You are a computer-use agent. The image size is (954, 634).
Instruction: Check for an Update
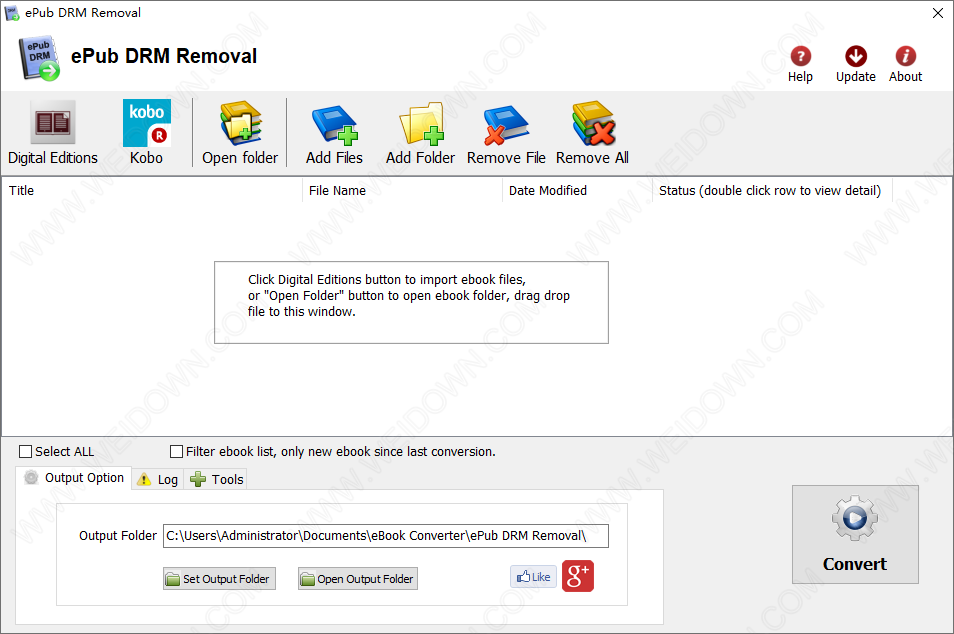[x=855, y=64]
